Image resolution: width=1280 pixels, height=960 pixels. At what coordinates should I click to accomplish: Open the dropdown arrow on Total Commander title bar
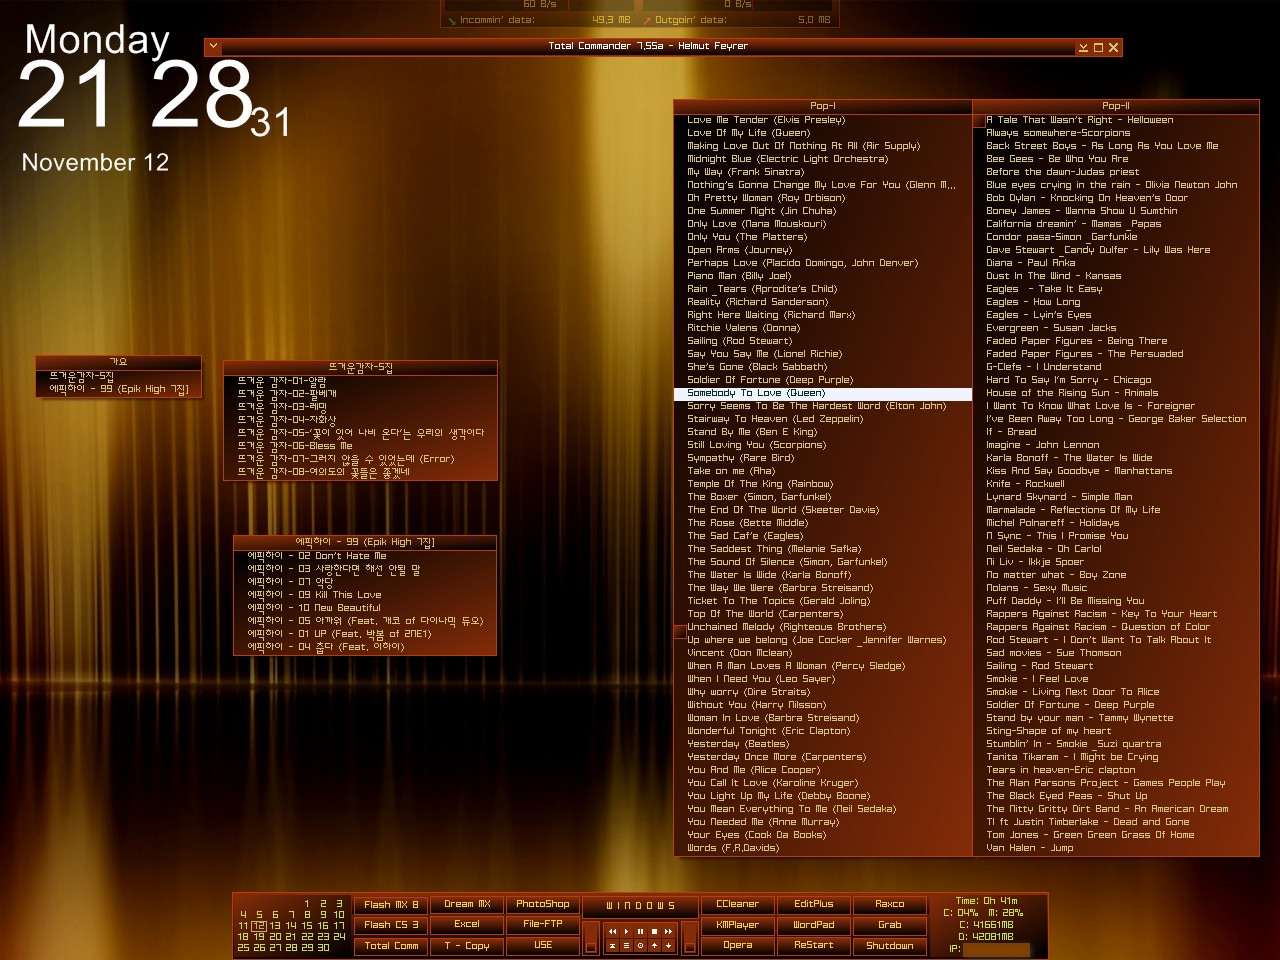point(213,46)
